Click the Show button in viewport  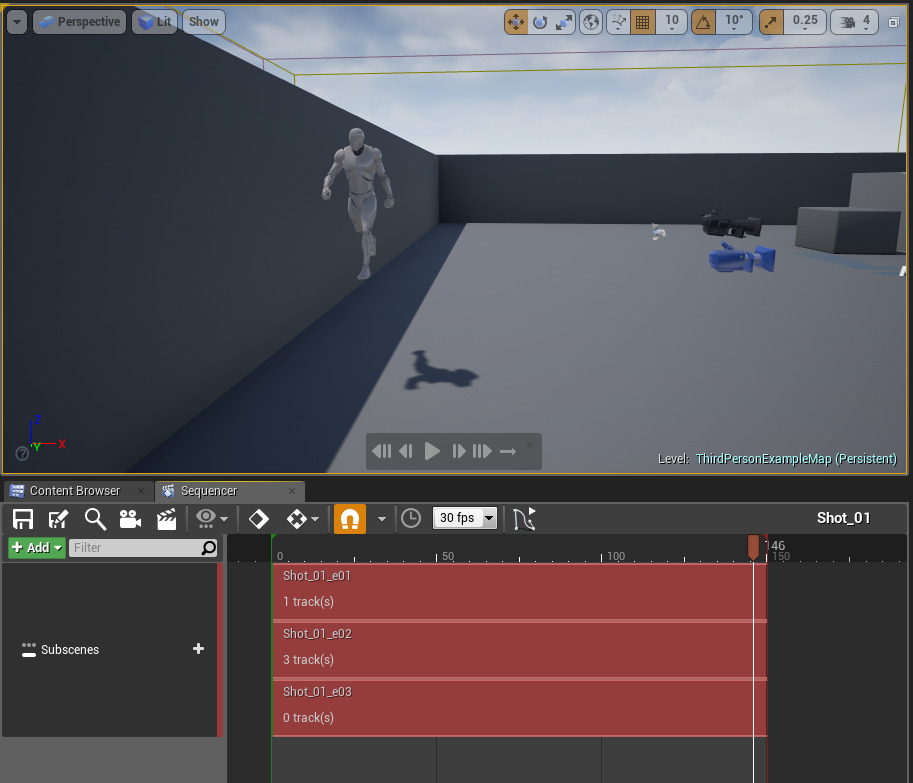coord(204,21)
